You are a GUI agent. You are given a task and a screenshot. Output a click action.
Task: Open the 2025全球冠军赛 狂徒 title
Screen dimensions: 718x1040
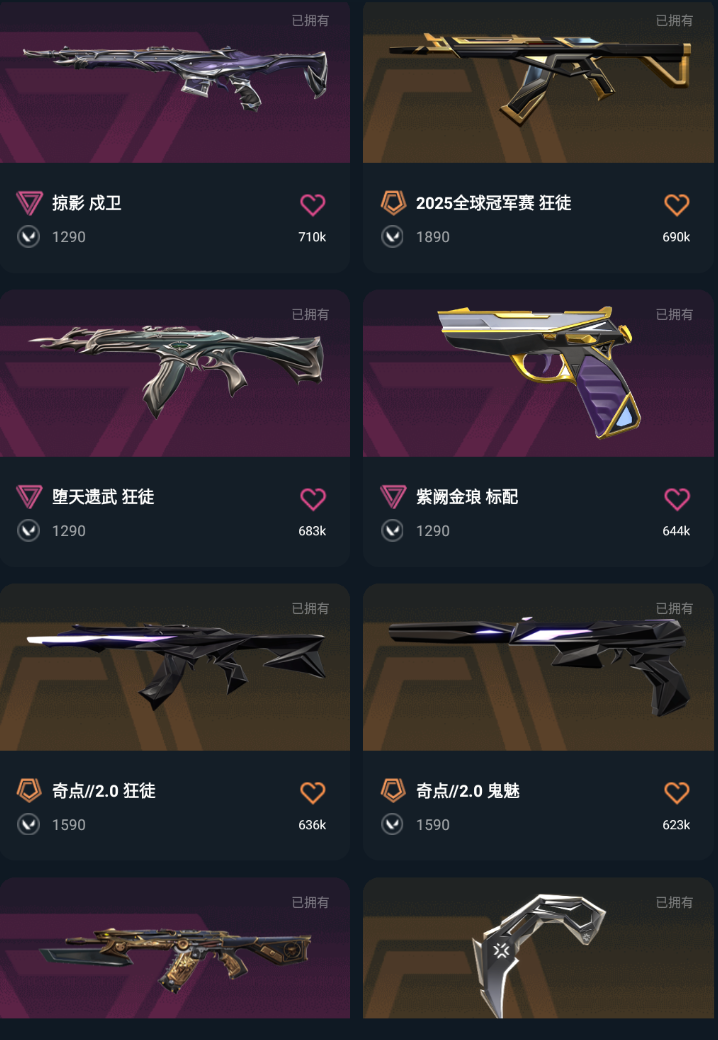tap(493, 203)
